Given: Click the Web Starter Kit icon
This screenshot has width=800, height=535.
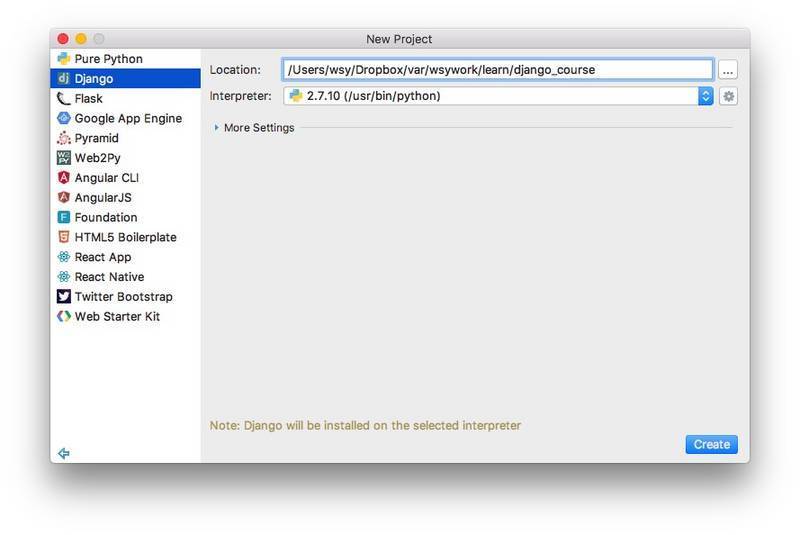Looking at the screenshot, I should (x=63, y=316).
